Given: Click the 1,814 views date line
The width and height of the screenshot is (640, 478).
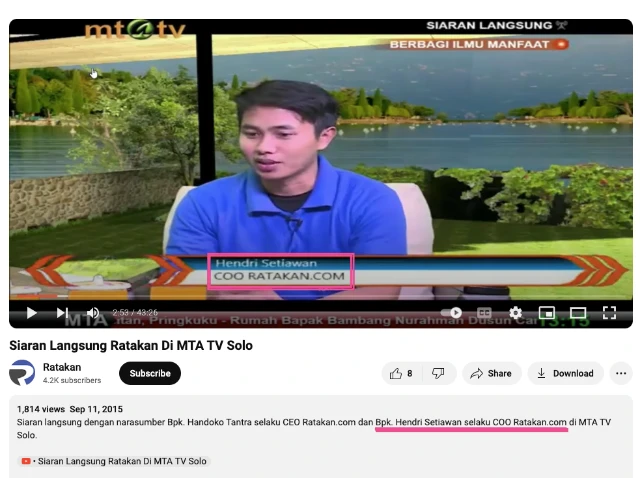Looking at the screenshot, I should (x=70, y=409).
